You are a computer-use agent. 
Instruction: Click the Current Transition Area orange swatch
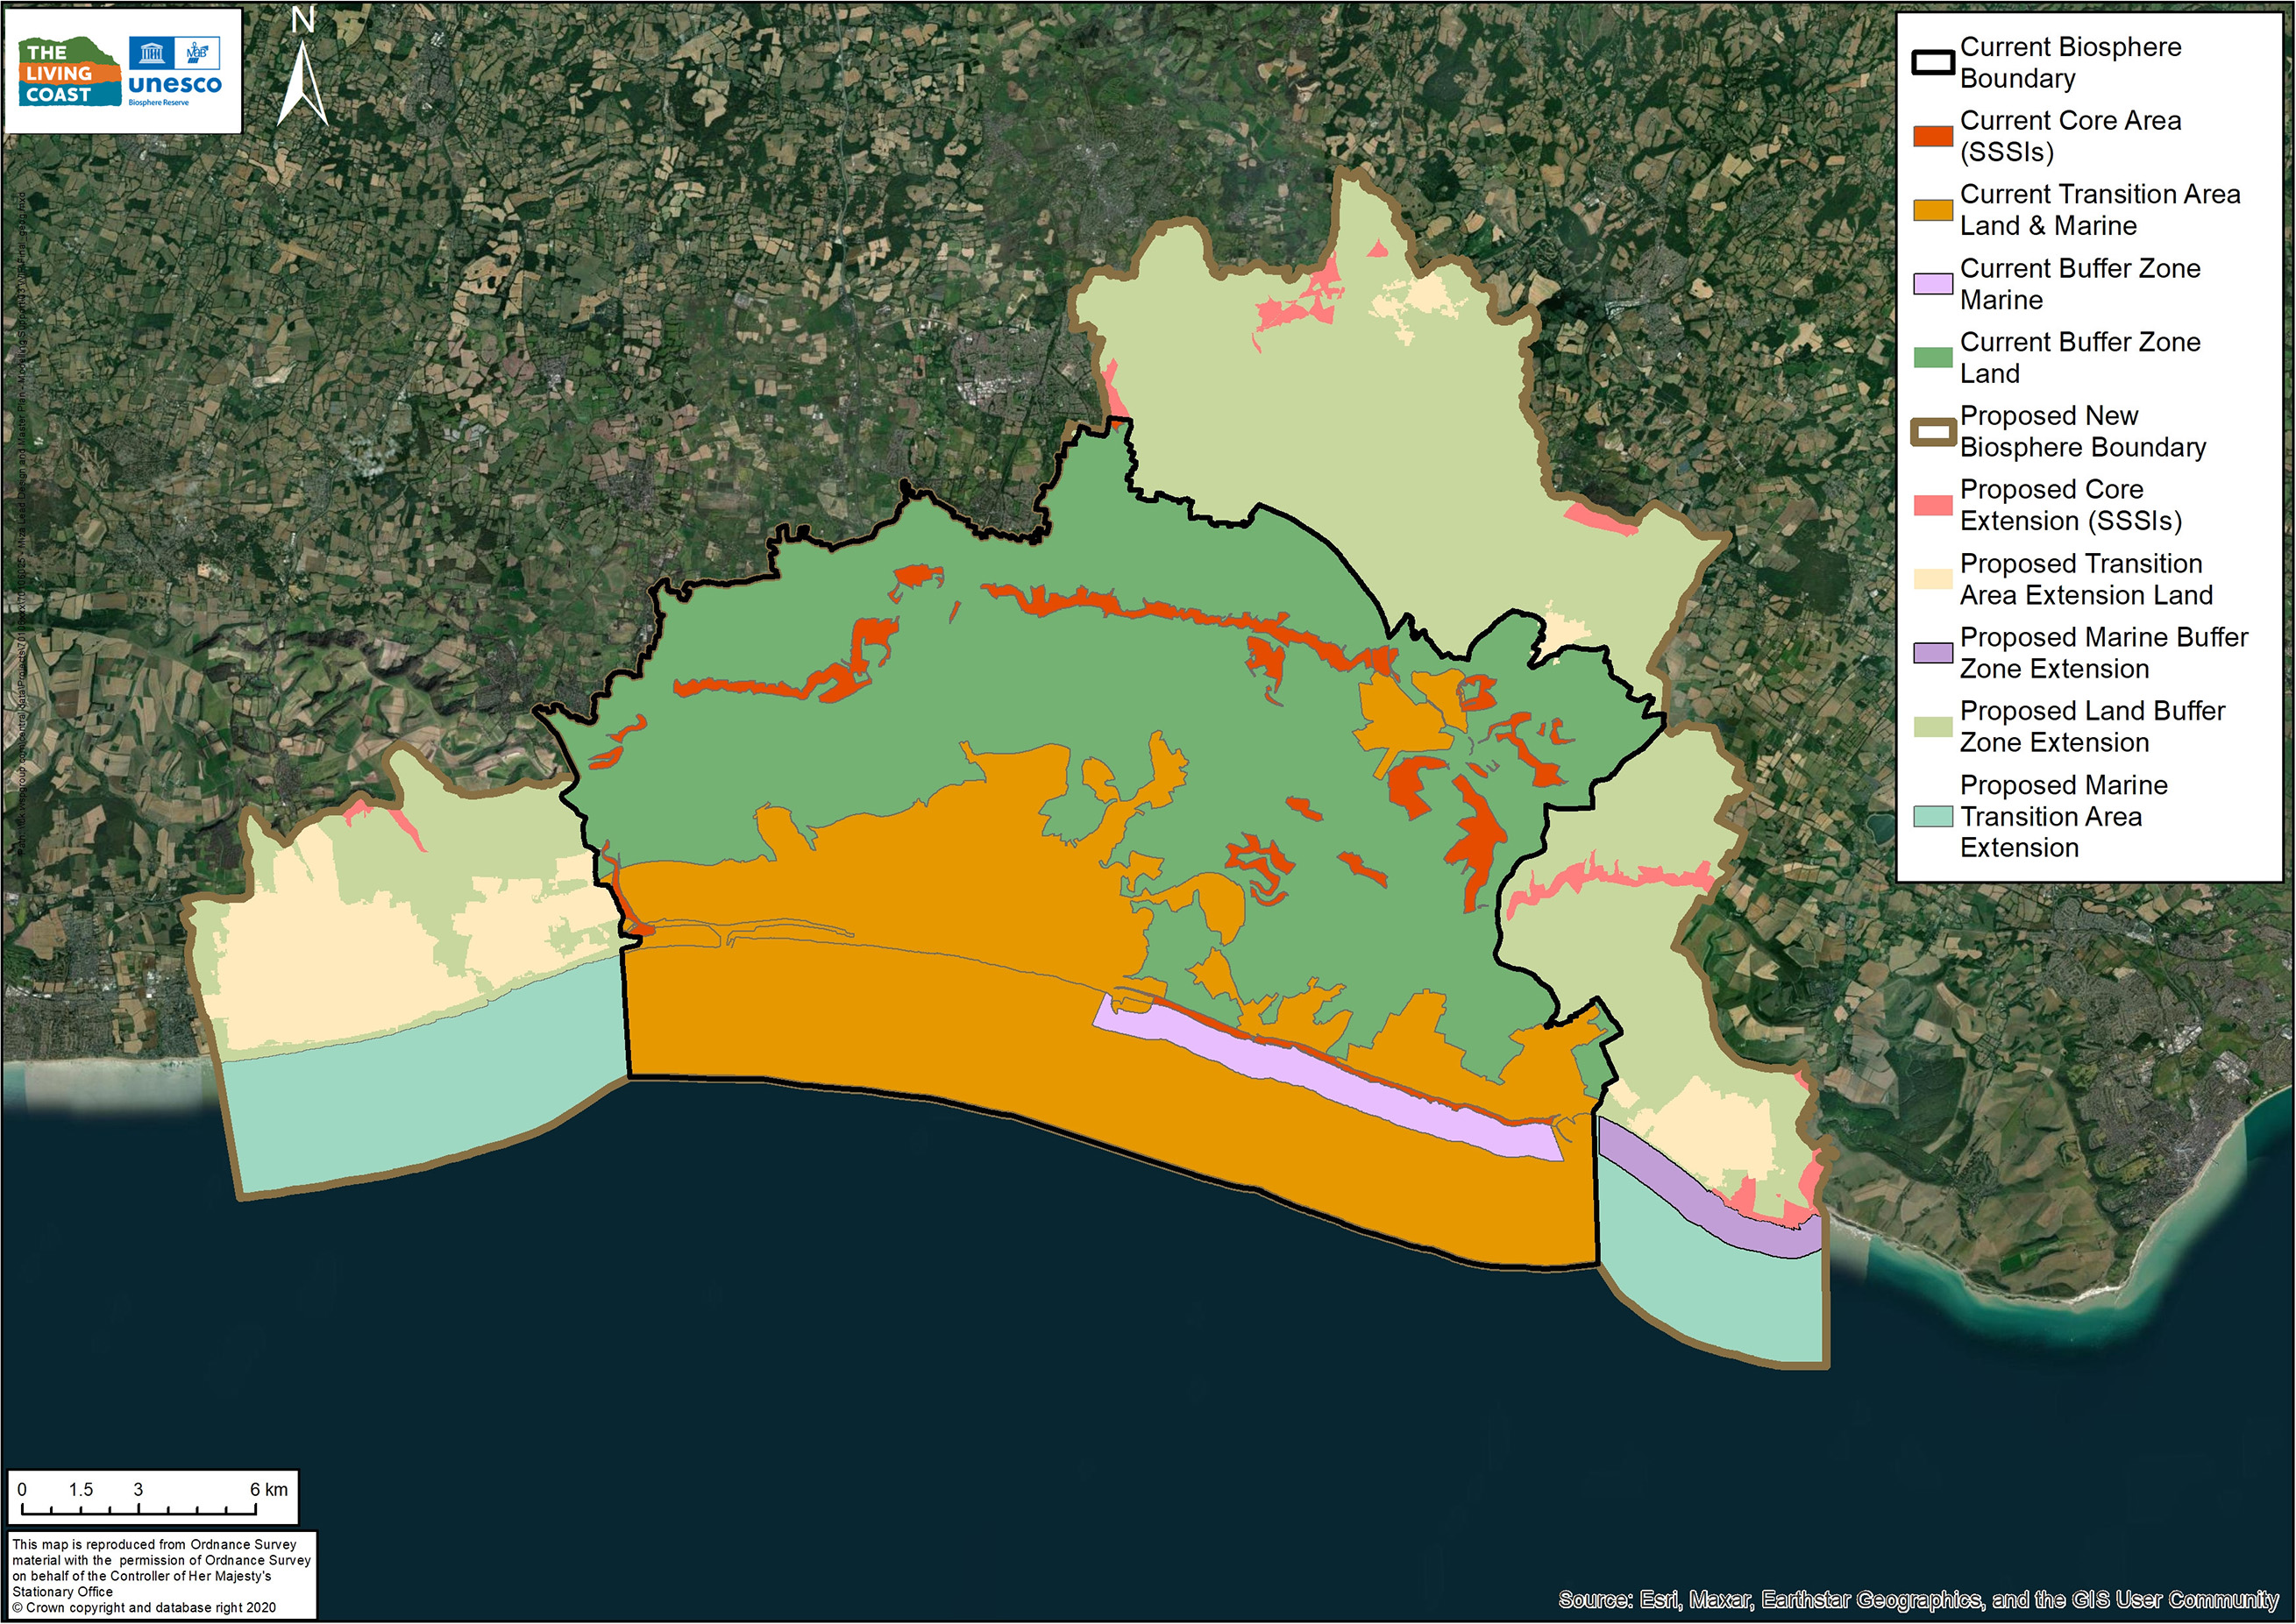pos(1933,210)
